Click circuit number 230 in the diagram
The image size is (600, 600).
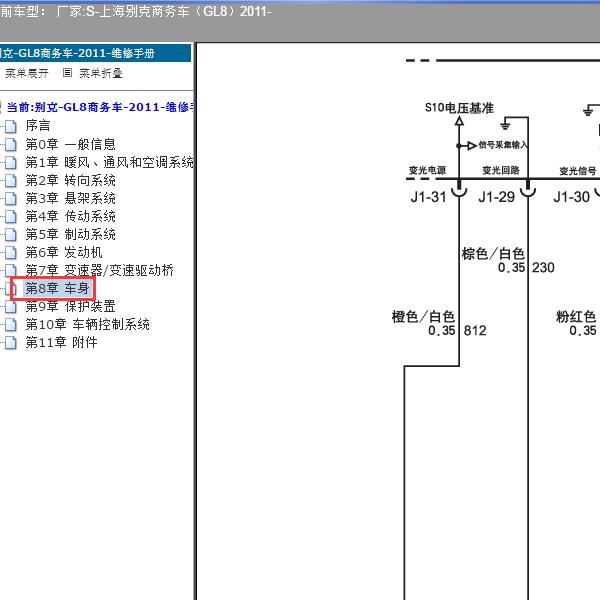coord(543,267)
